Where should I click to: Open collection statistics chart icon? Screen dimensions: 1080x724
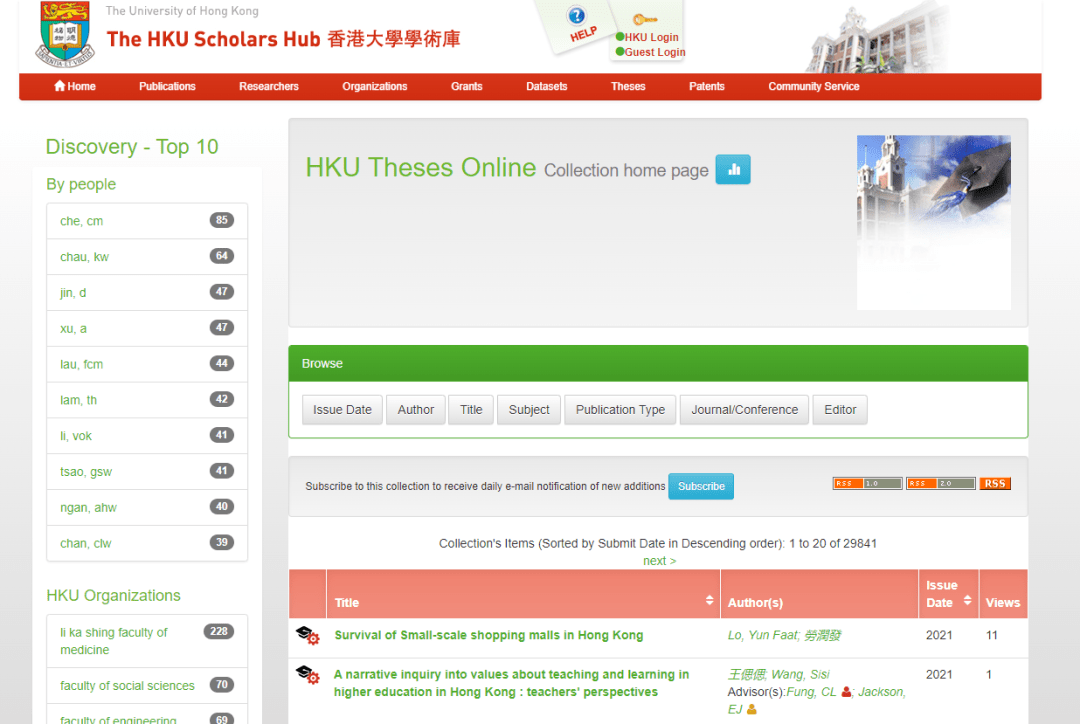pos(733,169)
